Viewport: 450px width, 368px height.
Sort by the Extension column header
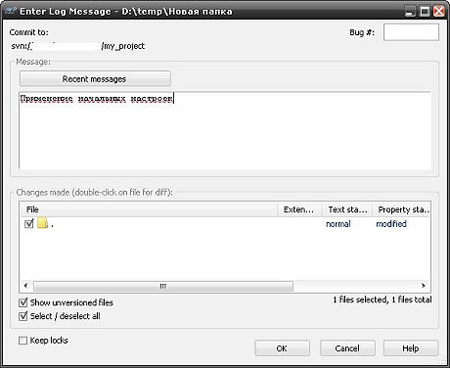[x=299, y=210]
